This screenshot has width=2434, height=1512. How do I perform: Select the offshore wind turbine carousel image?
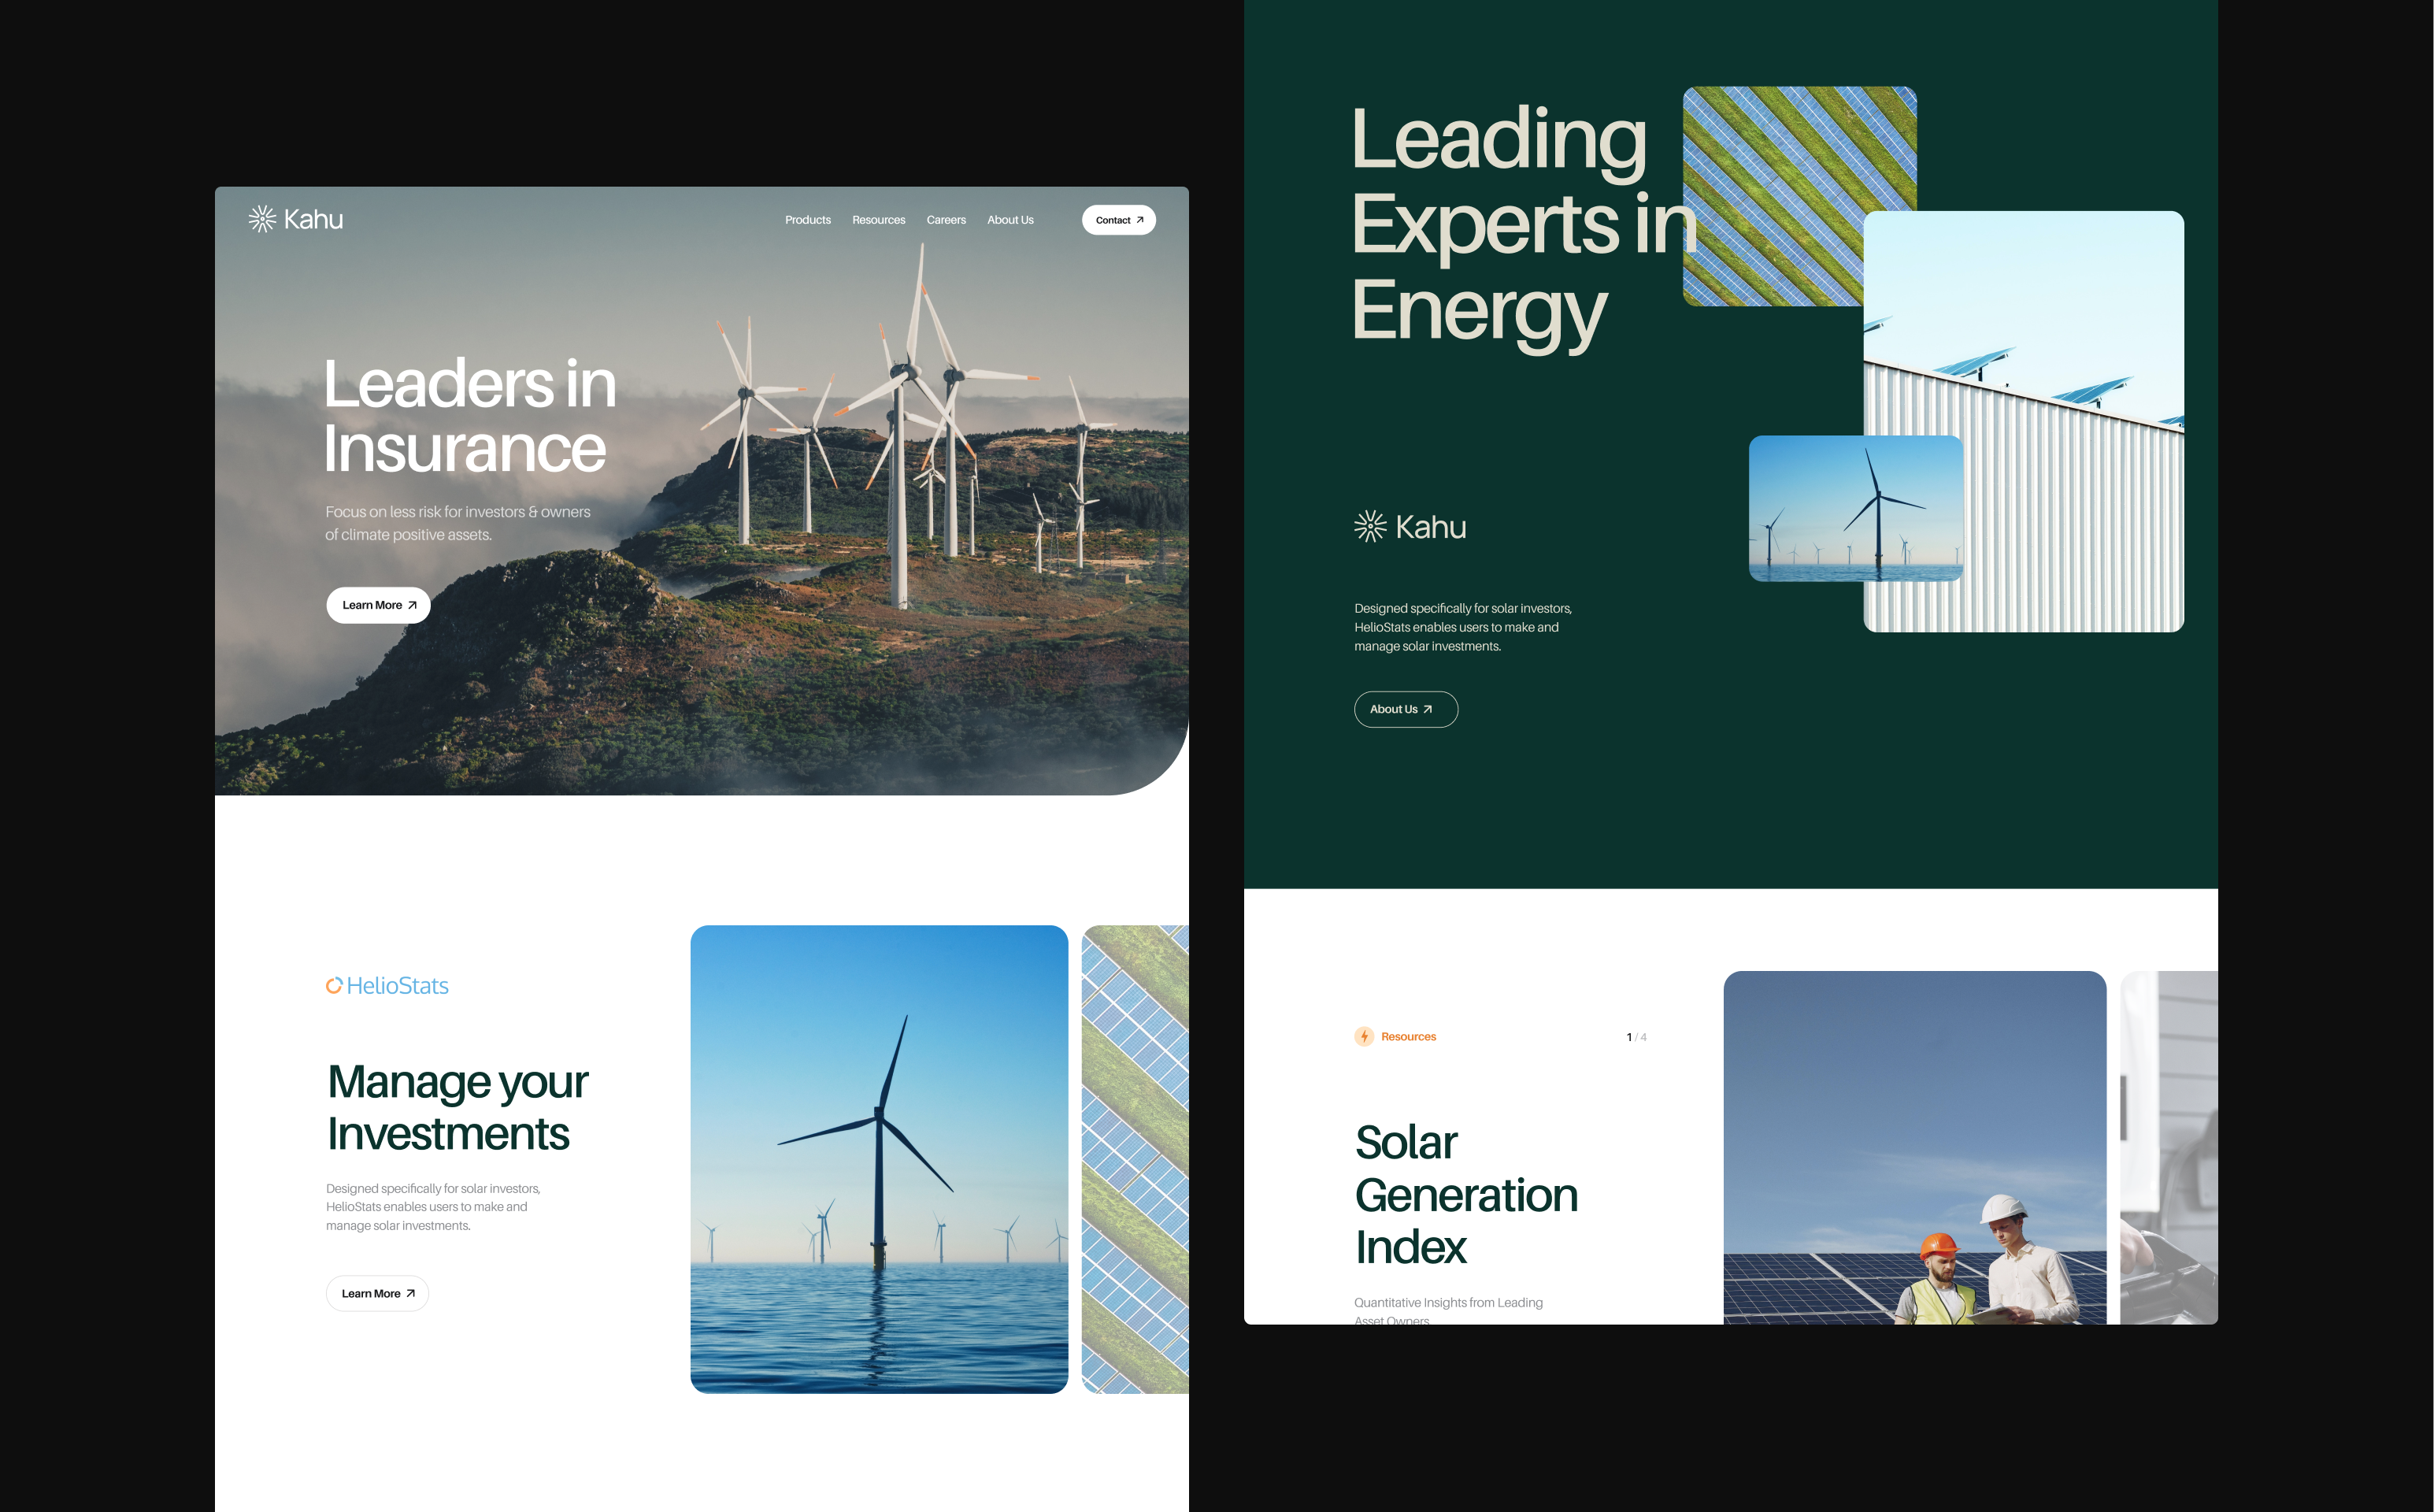pos(879,1159)
